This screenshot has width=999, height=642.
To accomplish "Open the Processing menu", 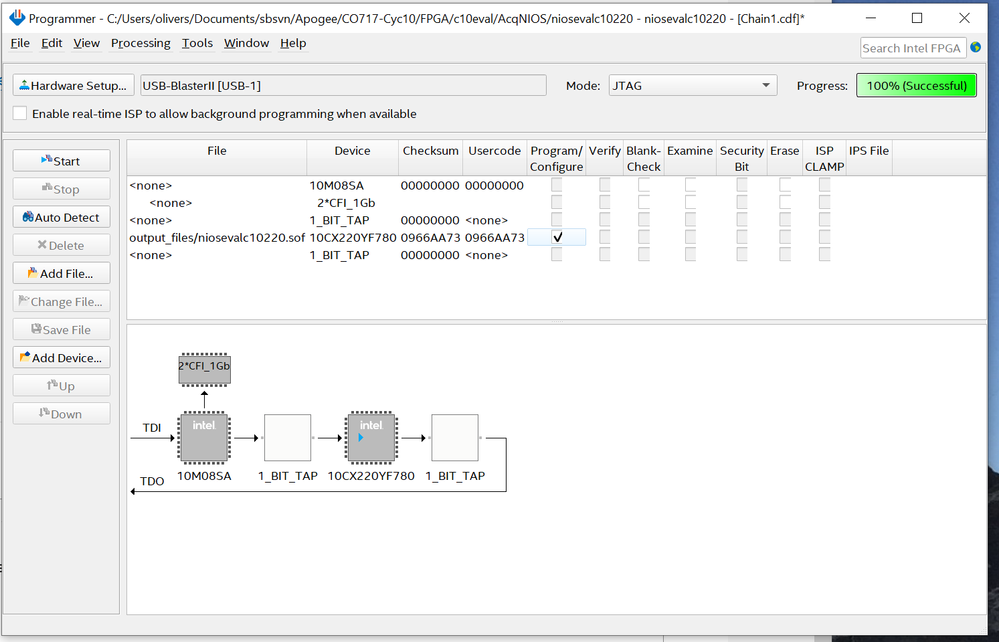I will coord(140,43).
